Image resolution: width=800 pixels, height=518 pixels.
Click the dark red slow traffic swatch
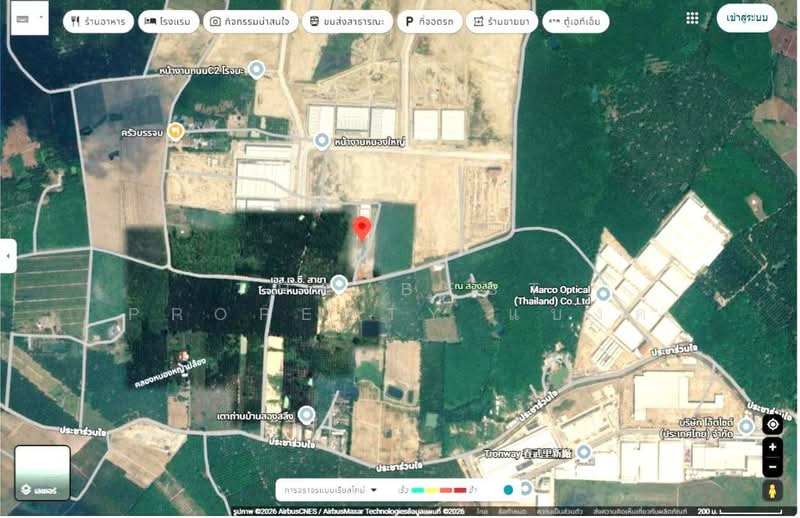[x=460, y=490]
